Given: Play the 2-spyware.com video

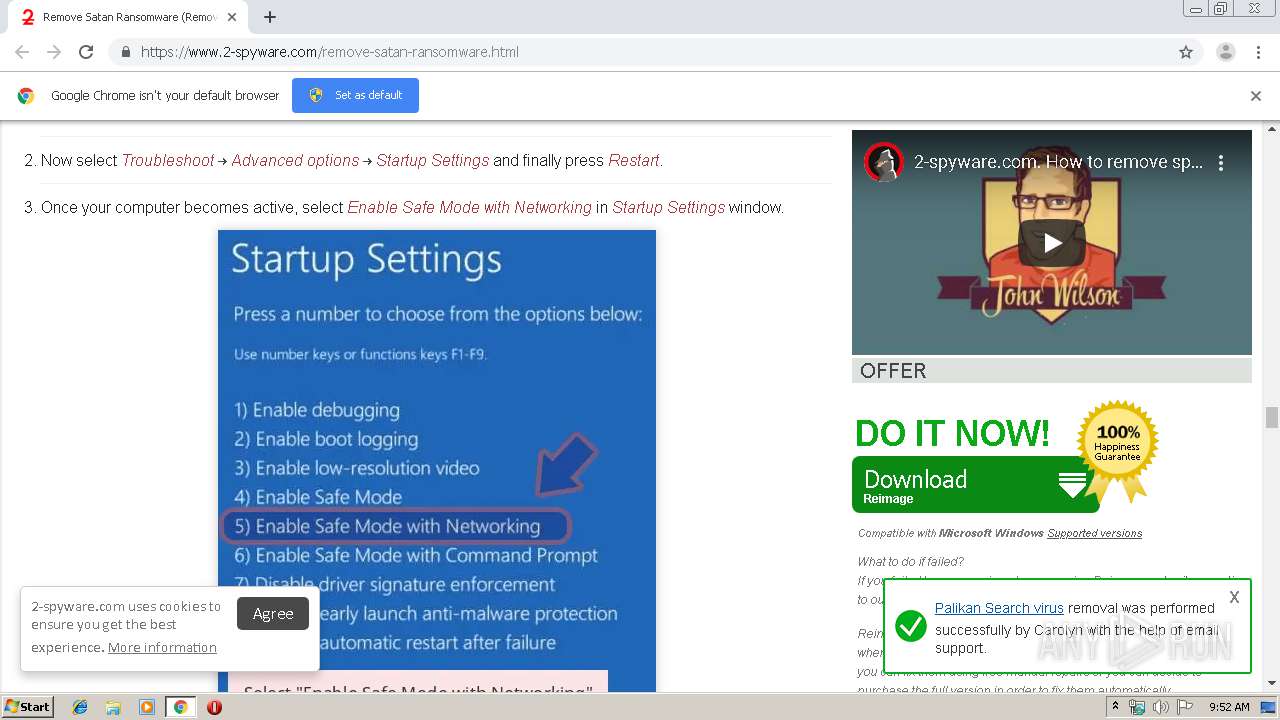Looking at the screenshot, I should pos(1052,242).
